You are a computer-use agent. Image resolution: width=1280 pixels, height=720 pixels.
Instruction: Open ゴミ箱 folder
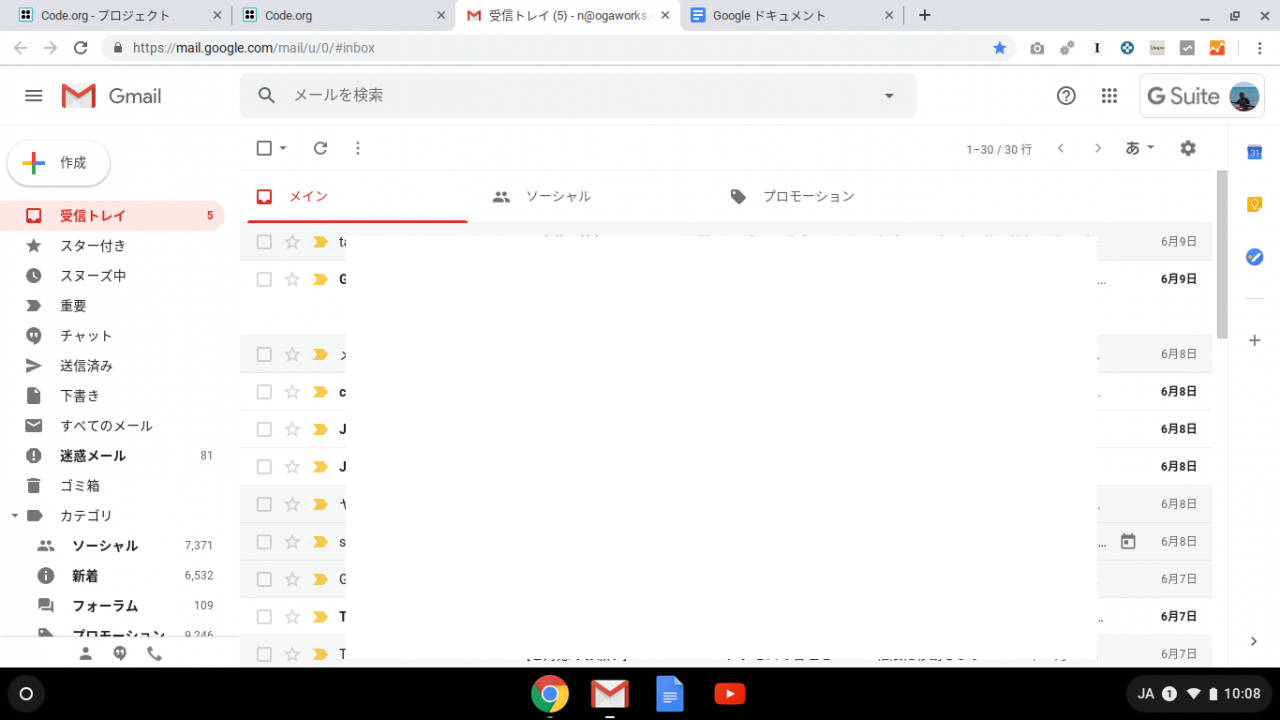tap(112, 485)
